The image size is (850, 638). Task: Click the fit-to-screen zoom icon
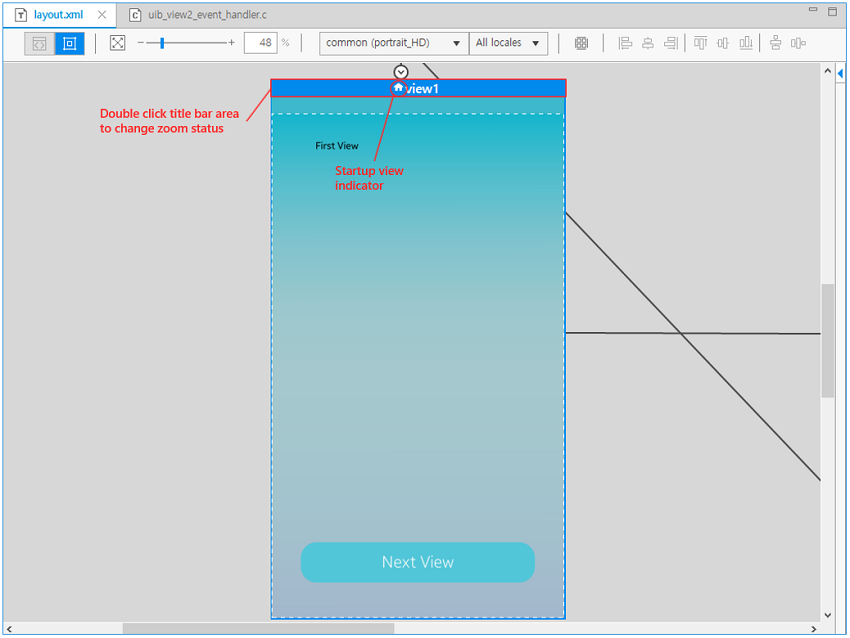(117, 43)
